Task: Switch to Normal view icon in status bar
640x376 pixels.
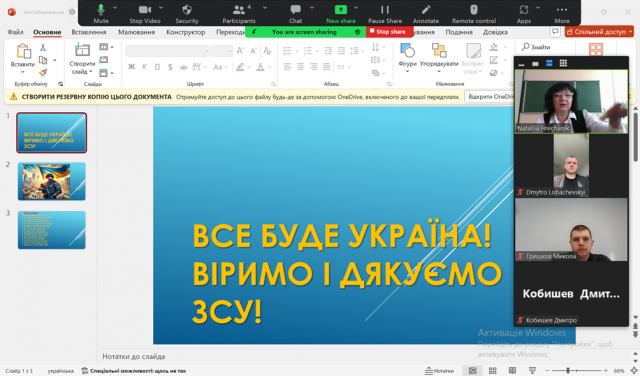Action: click(x=473, y=370)
